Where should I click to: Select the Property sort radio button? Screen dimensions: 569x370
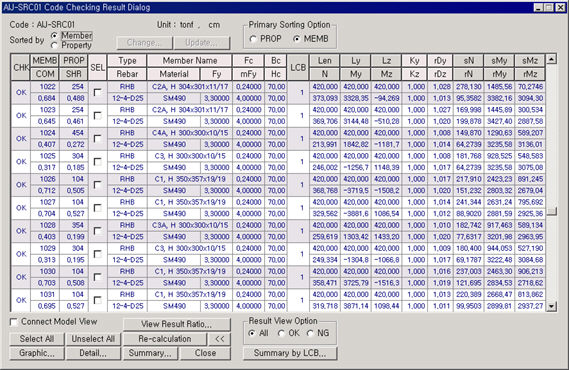coord(54,45)
